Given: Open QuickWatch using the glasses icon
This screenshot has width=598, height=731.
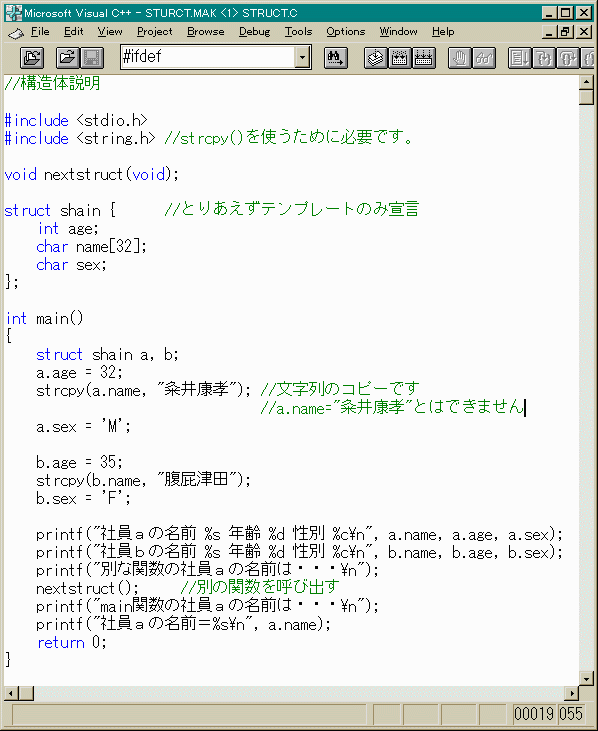Looking at the screenshot, I should [484, 58].
